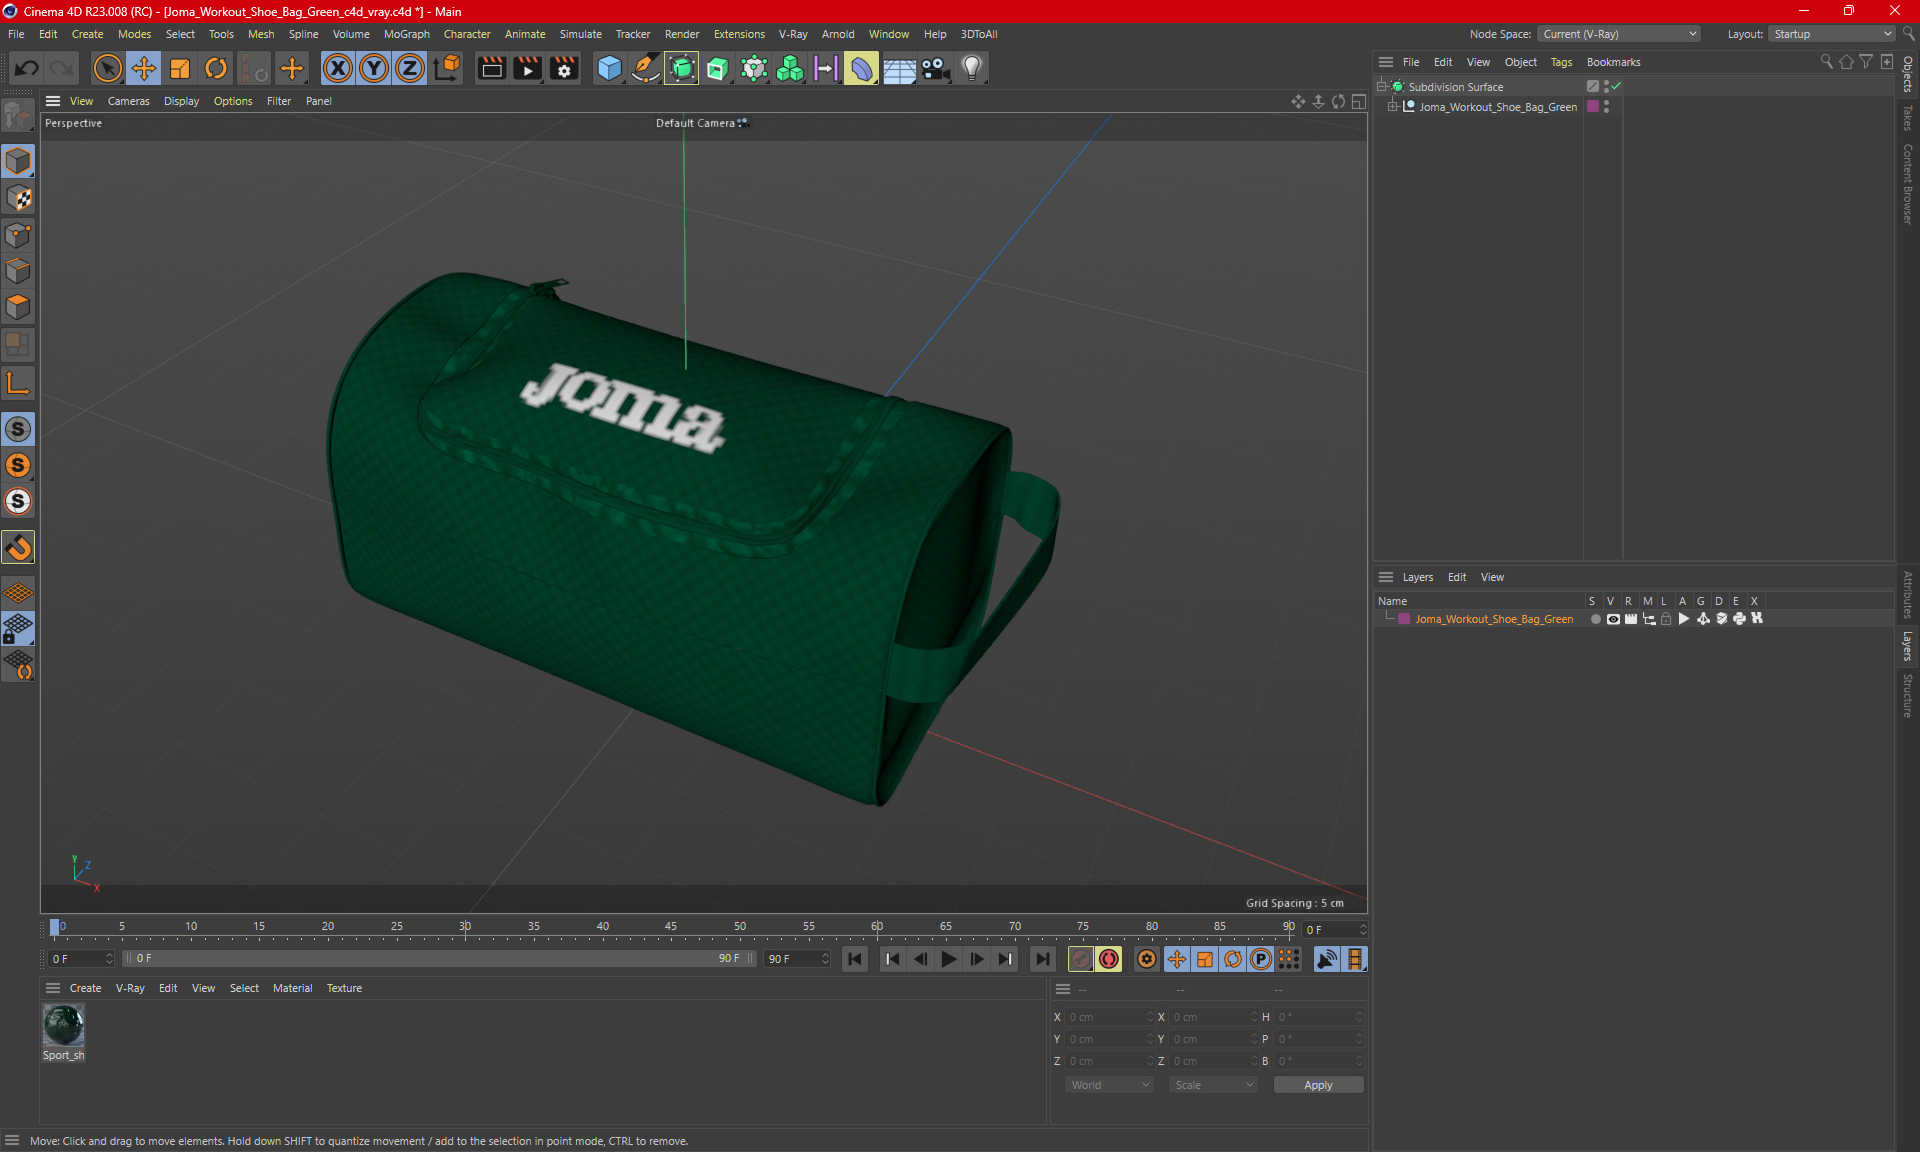Image resolution: width=1920 pixels, height=1152 pixels.
Task: Collapse the Subdivision Surface tree node
Action: click(x=1383, y=87)
